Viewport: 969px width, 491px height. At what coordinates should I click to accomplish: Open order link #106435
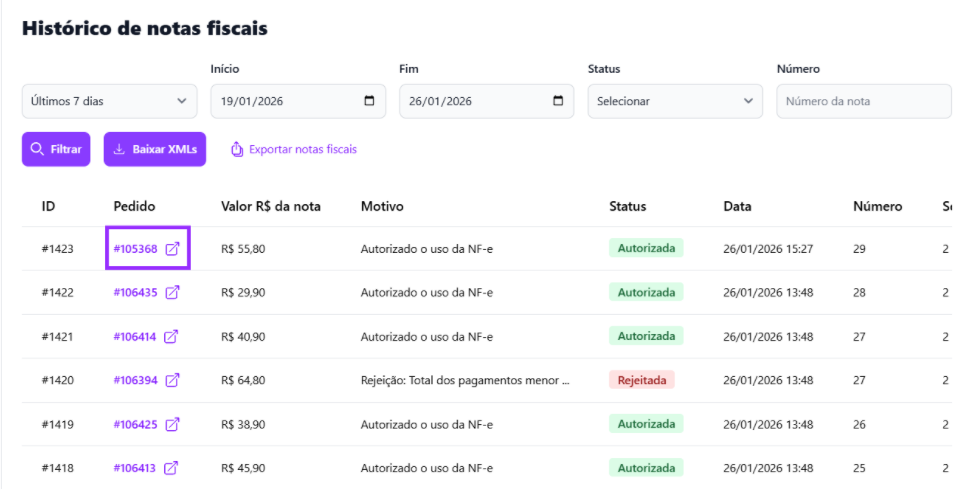135,293
